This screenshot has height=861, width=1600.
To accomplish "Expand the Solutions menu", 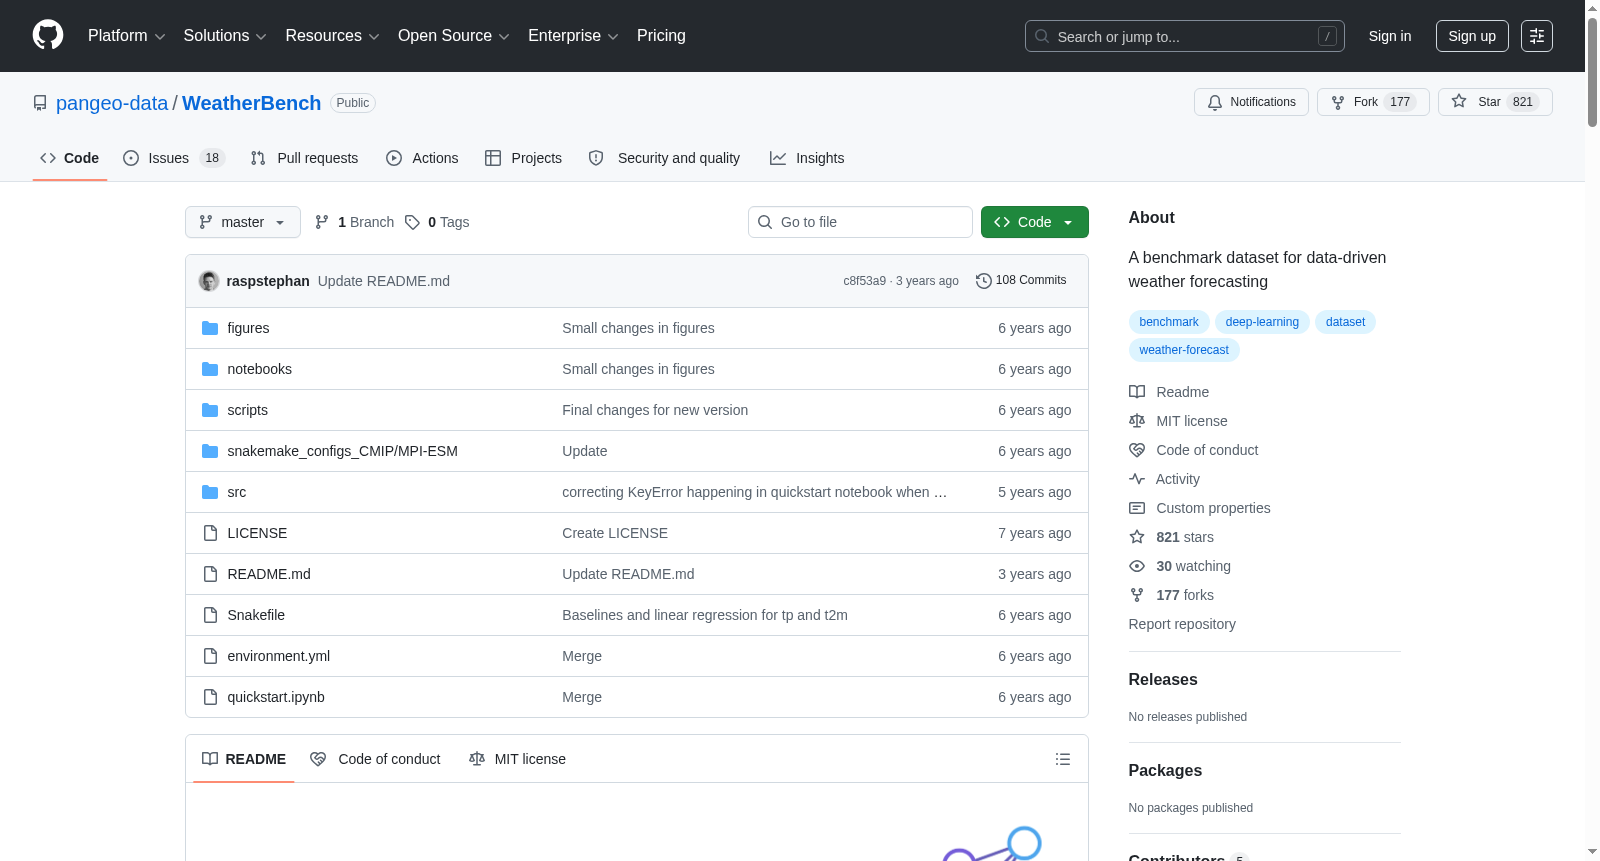I will click(x=225, y=36).
